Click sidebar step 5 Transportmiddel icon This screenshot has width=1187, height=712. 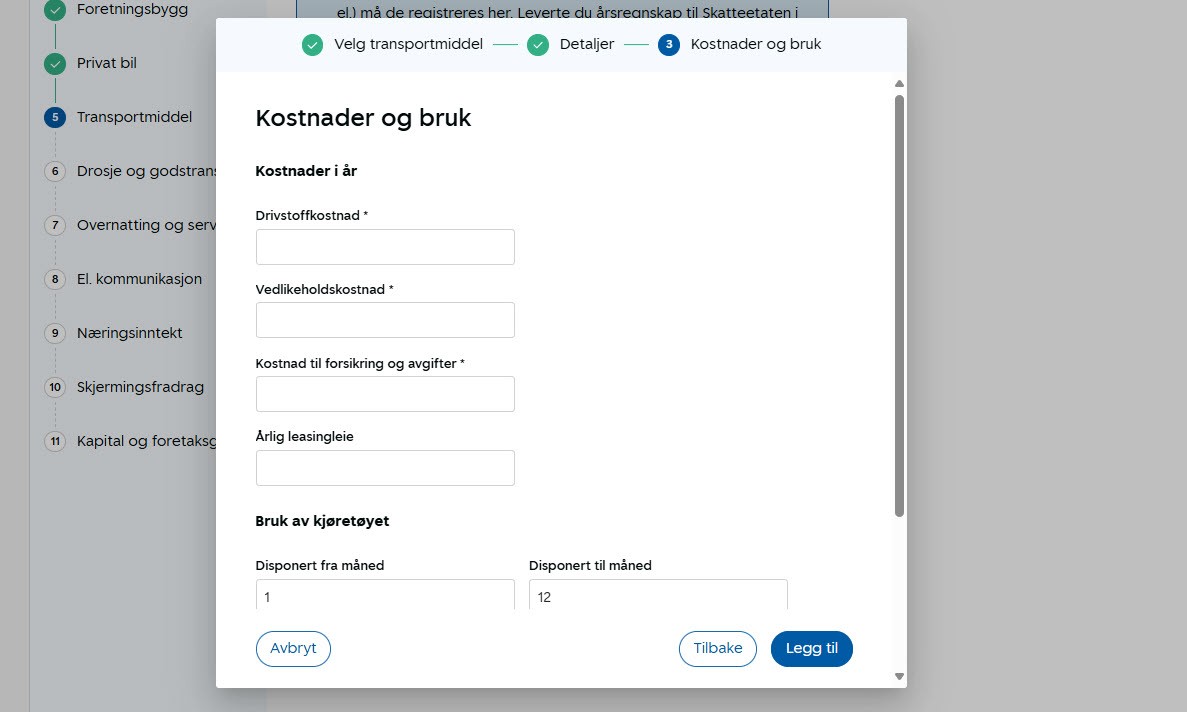pos(55,117)
